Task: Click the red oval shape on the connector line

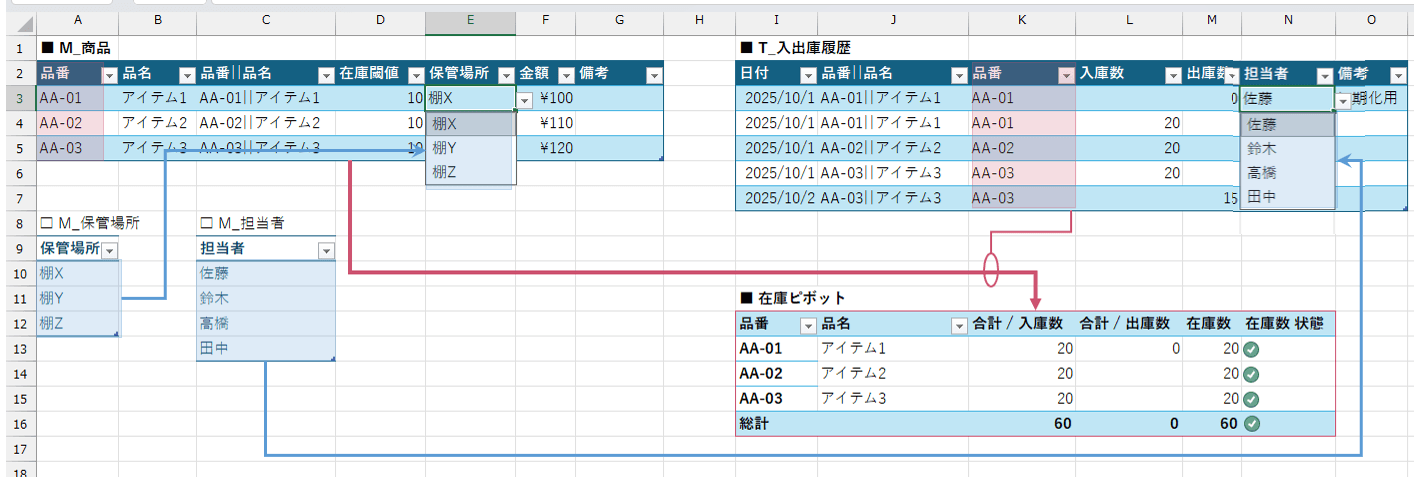Action: tap(991, 269)
